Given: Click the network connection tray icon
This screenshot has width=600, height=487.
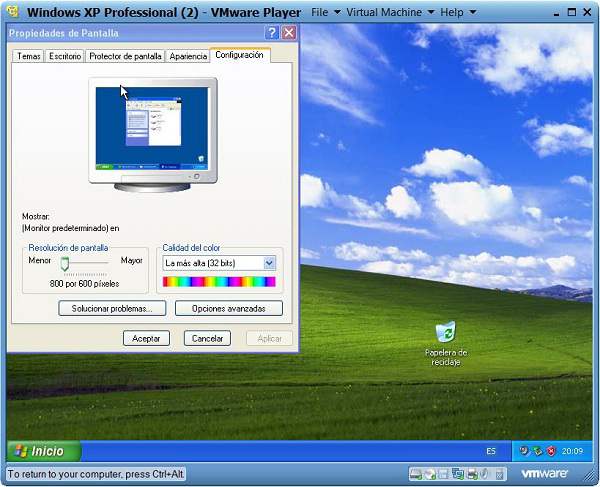Looking at the screenshot, I should click(x=538, y=451).
